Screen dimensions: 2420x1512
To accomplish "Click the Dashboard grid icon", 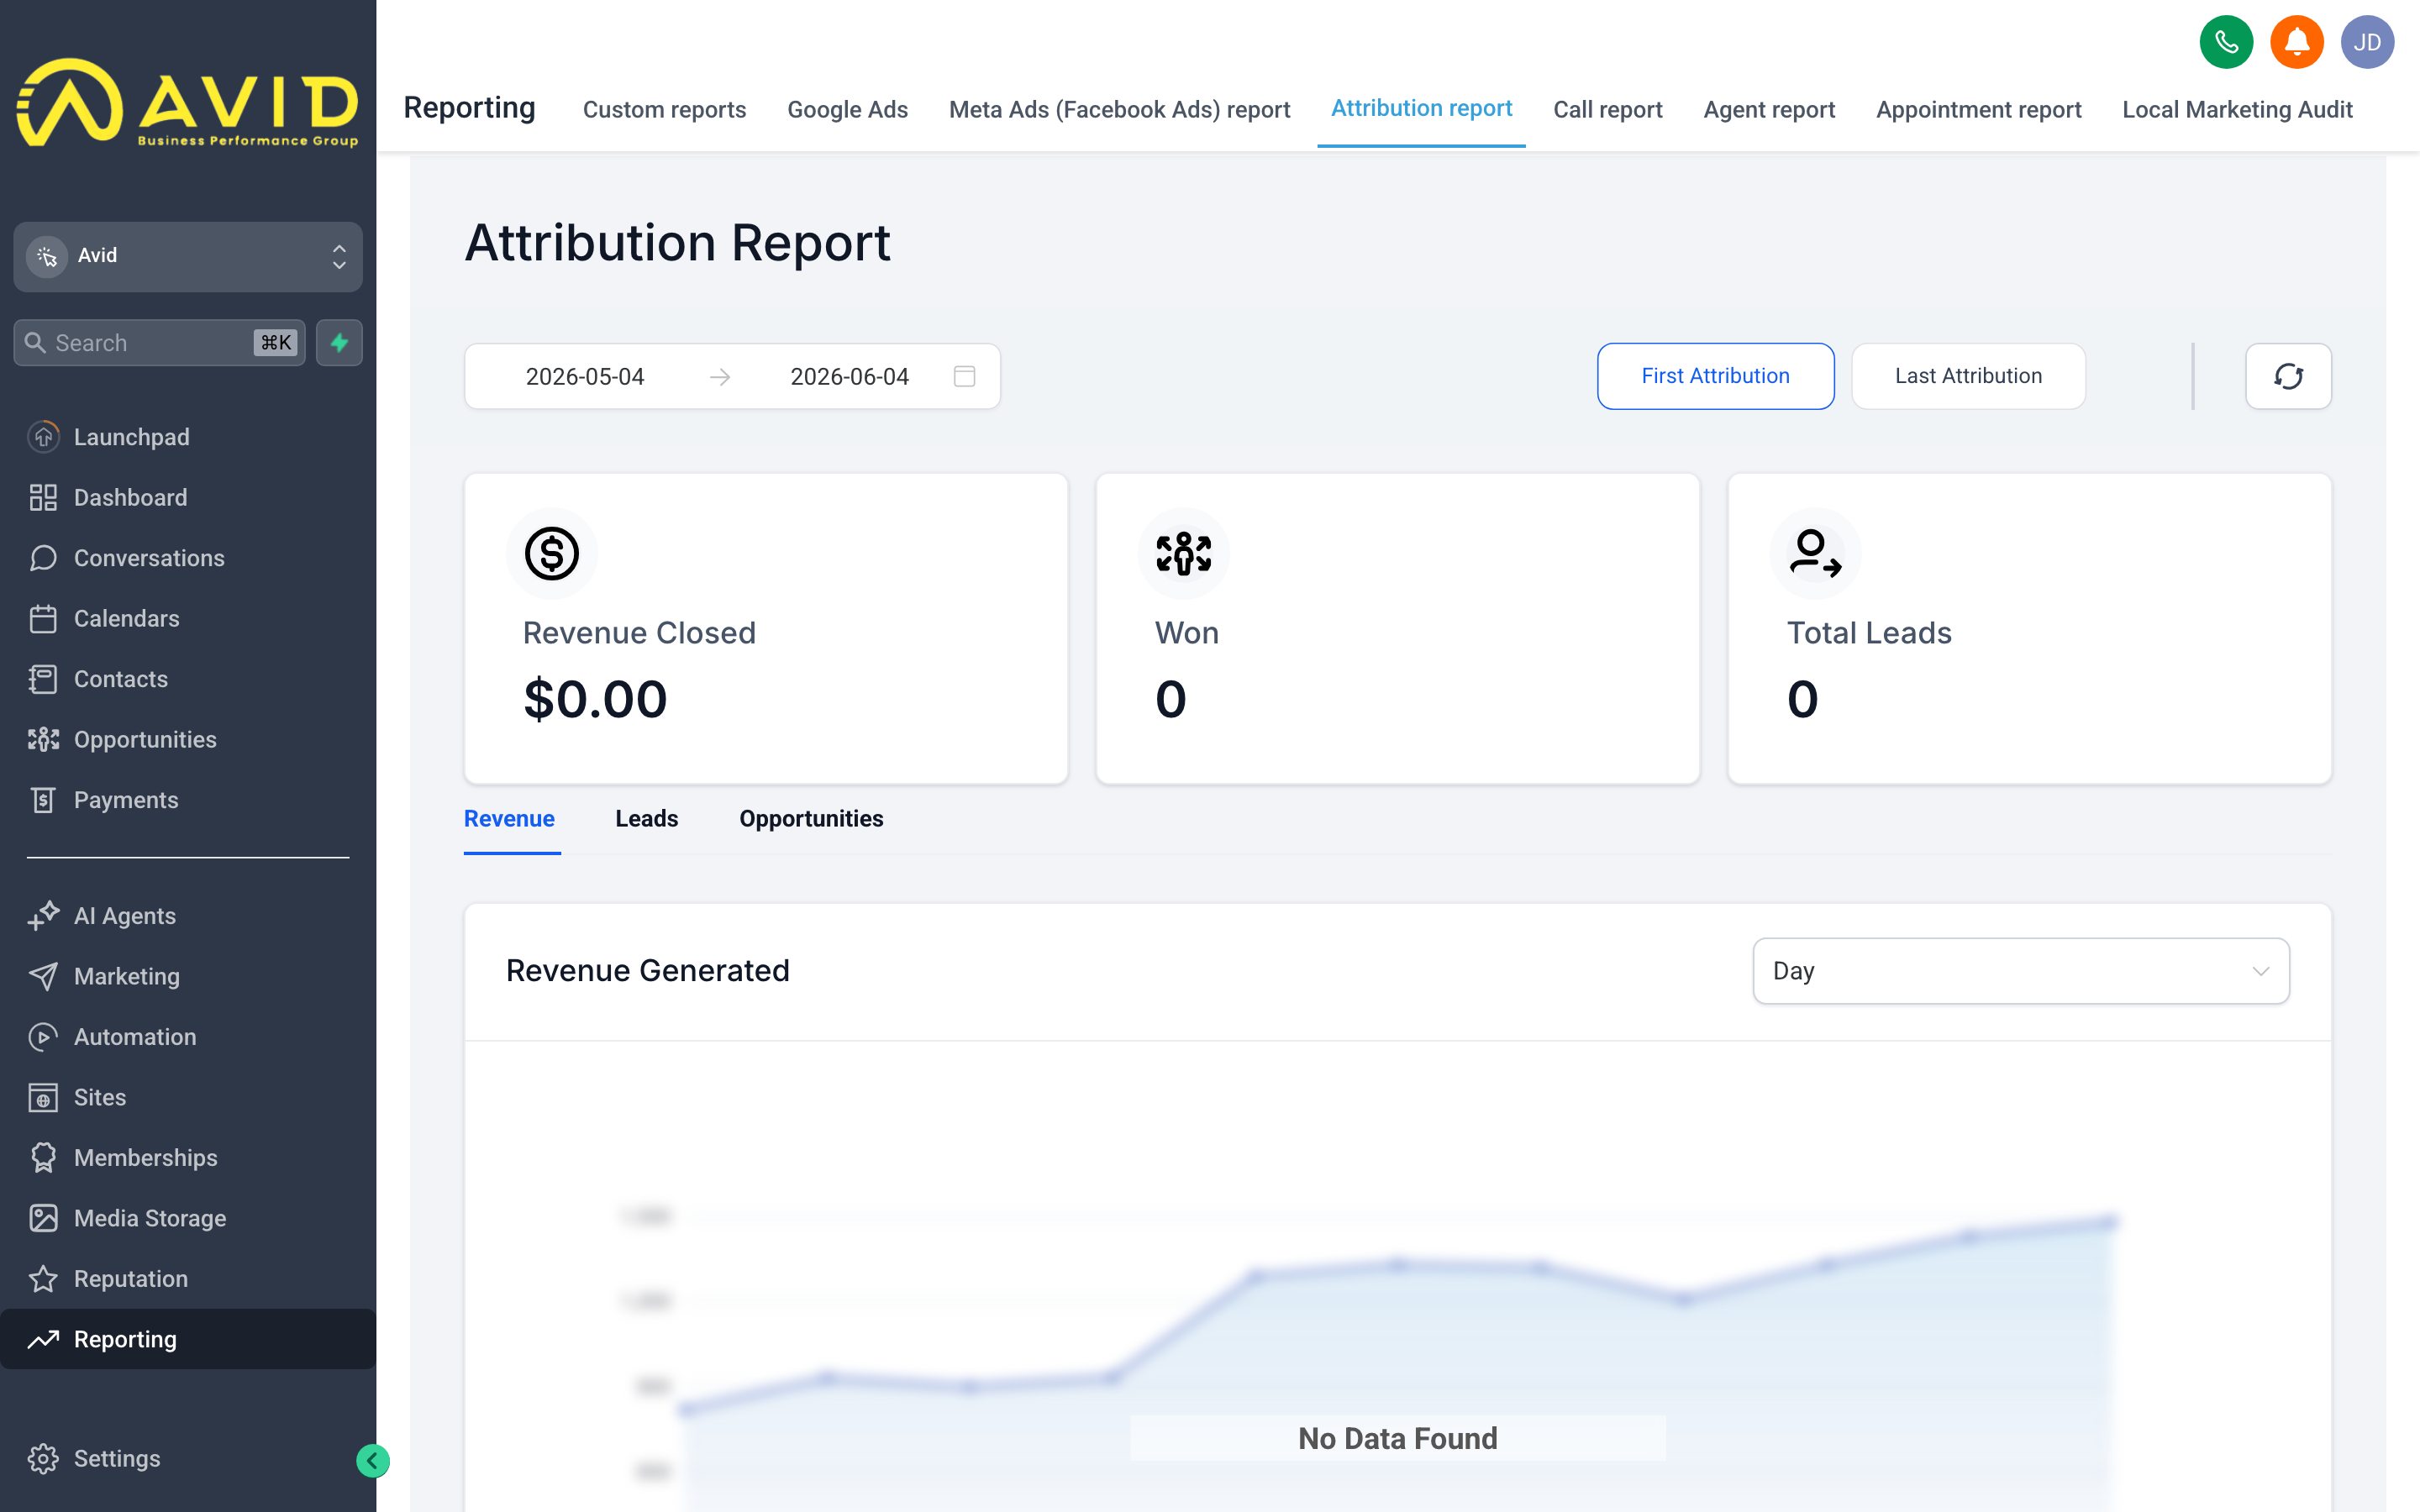I will click(43, 497).
